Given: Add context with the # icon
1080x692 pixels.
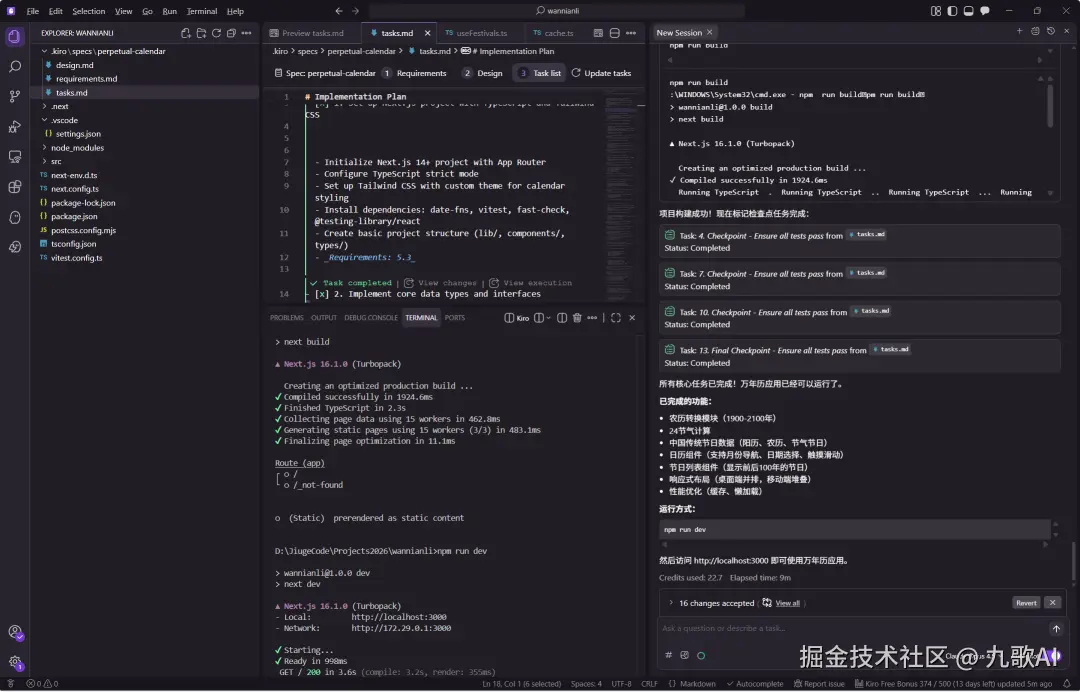Looking at the screenshot, I should [668, 656].
